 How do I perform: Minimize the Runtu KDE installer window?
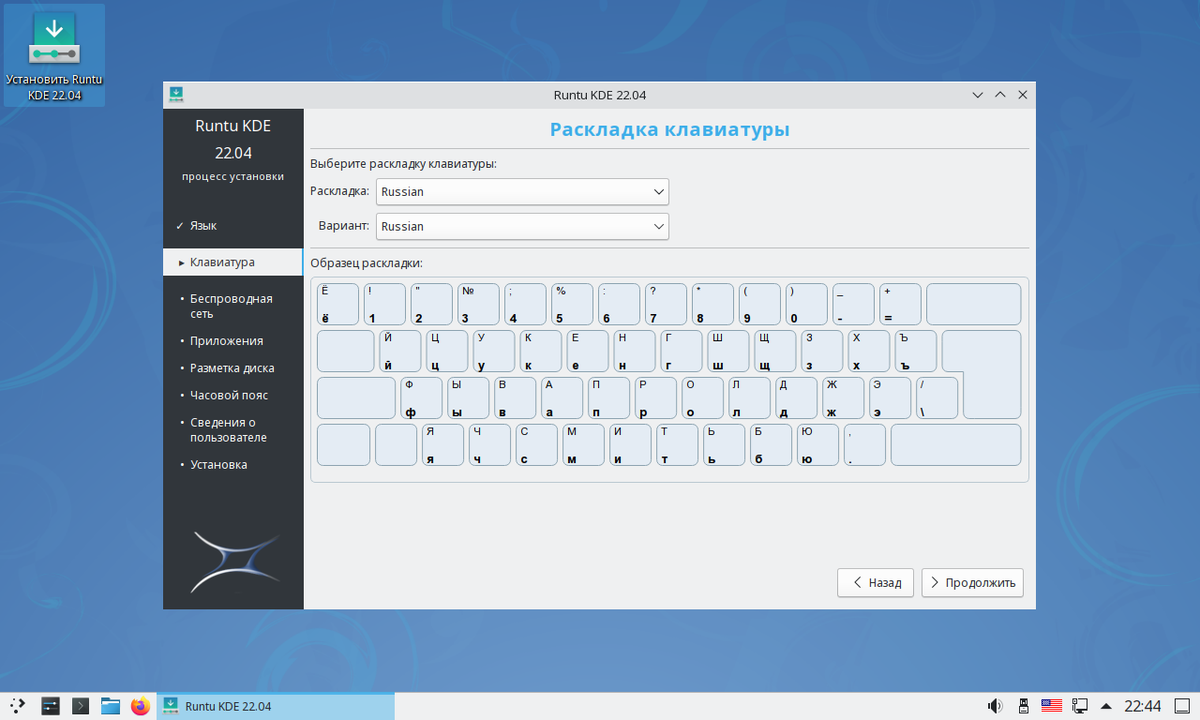[977, 95]
